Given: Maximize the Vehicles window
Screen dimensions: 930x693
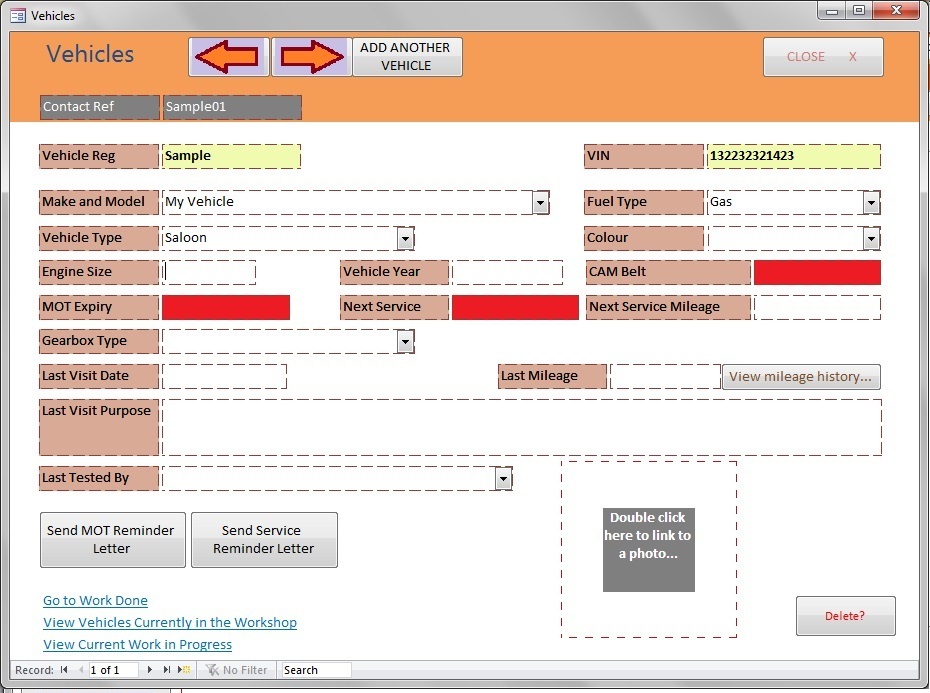Looking at the screenshot, I should 858,11.
